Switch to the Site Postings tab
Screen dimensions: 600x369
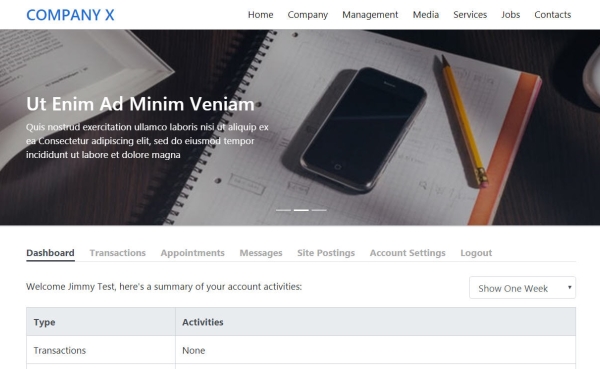(x=326, y=253)
